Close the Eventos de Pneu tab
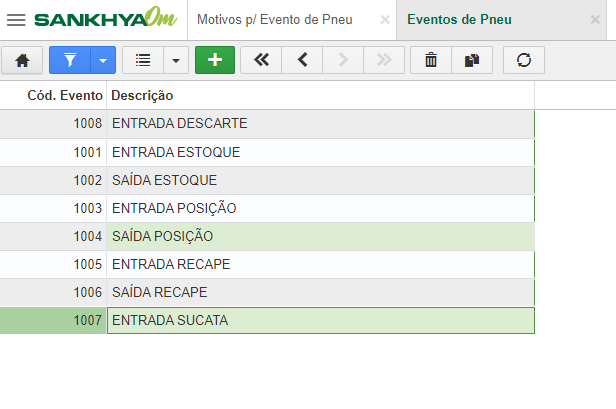 [595, 20]
